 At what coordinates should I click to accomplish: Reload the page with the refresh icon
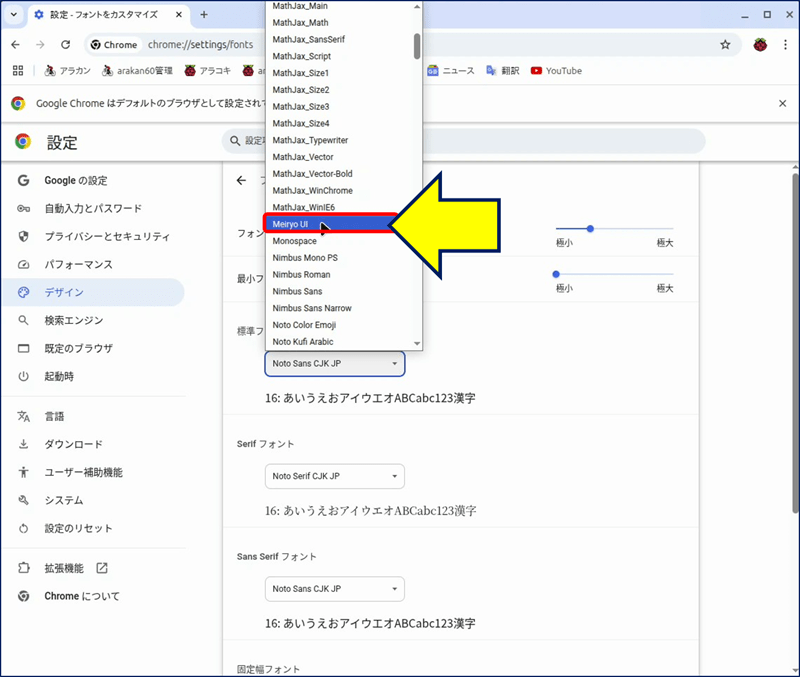(65, 45)
